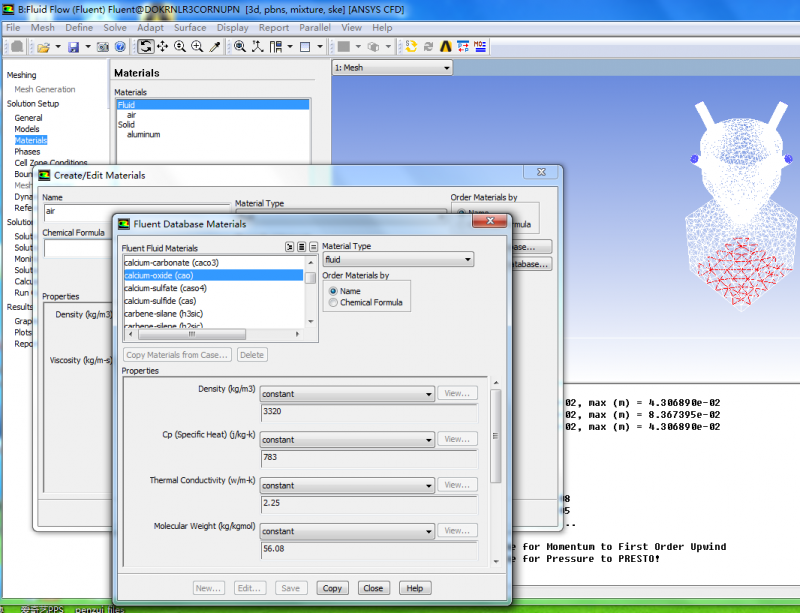Select General in Solution Setup tree
This screenshot has width=800, height=613.
[x=28, y=118]
